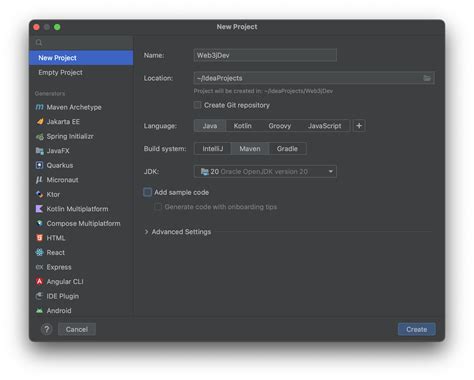The image size is (474, 380).
Task: Select the Android generator icon
Action: click(39, 311)
